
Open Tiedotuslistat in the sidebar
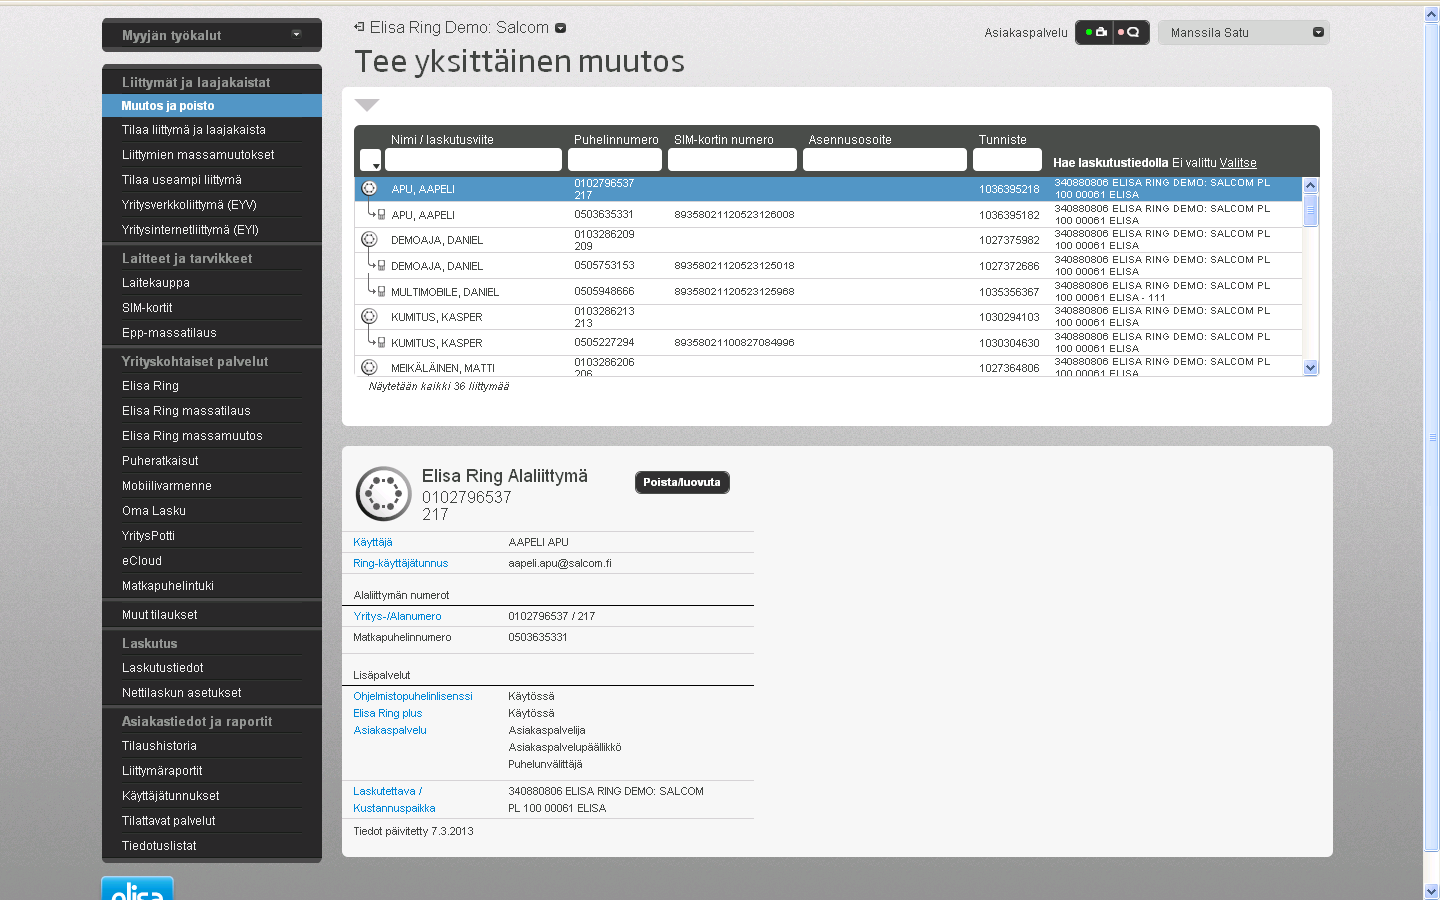click(159, 846)
